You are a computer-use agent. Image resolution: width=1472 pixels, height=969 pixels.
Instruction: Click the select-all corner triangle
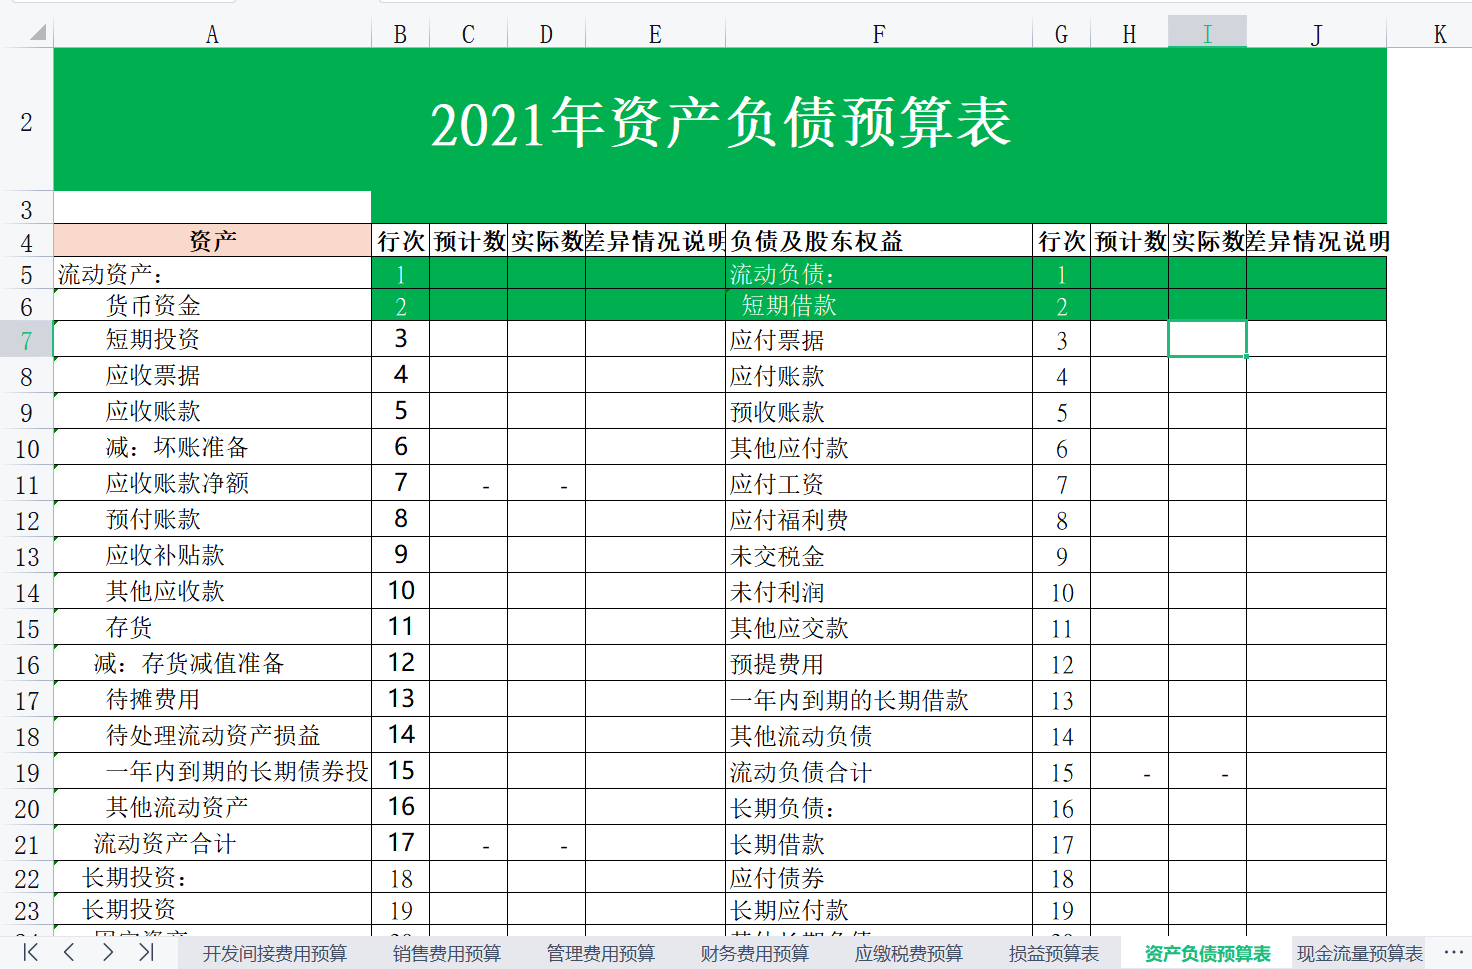tap(38, 33)
